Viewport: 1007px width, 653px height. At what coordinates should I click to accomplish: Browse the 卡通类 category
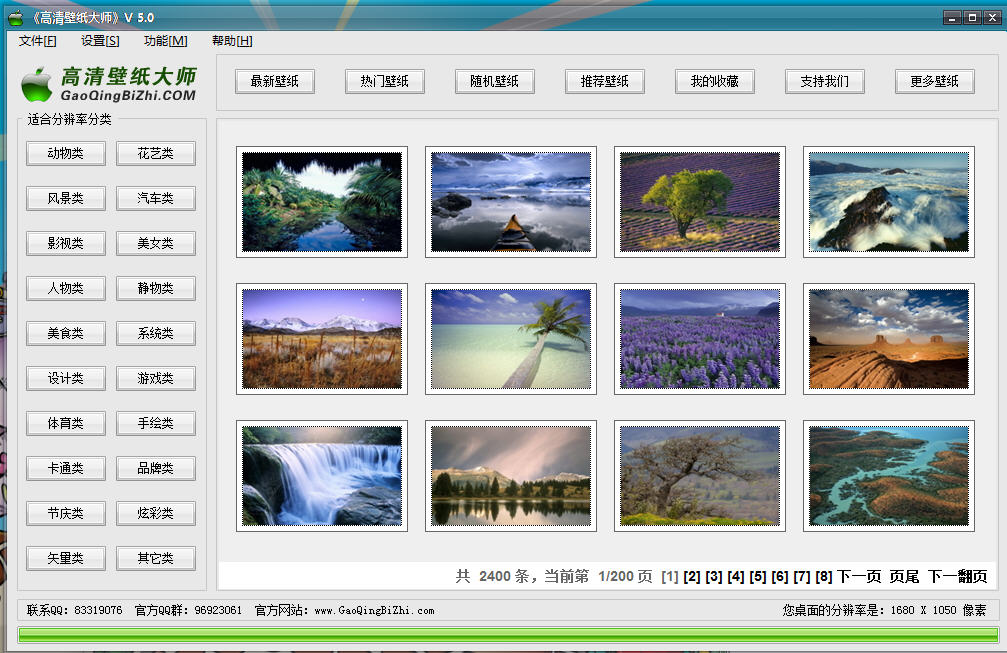[x=66, y=468]
